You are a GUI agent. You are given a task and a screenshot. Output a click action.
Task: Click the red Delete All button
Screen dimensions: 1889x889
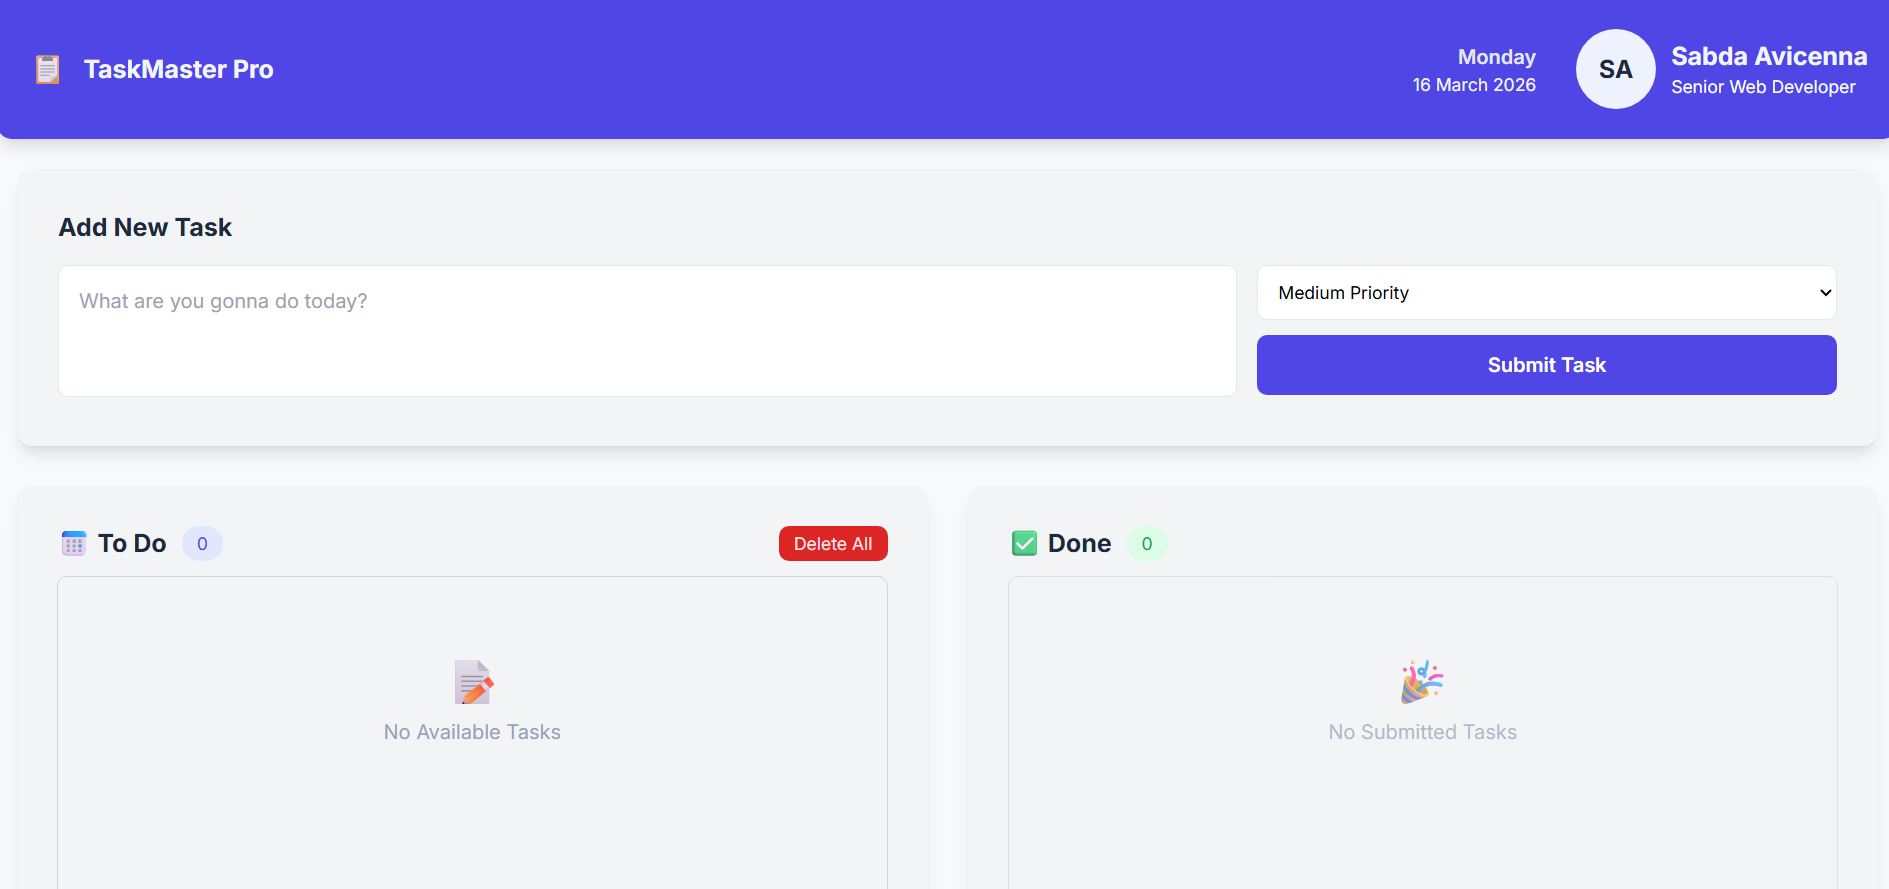[833, 543]
